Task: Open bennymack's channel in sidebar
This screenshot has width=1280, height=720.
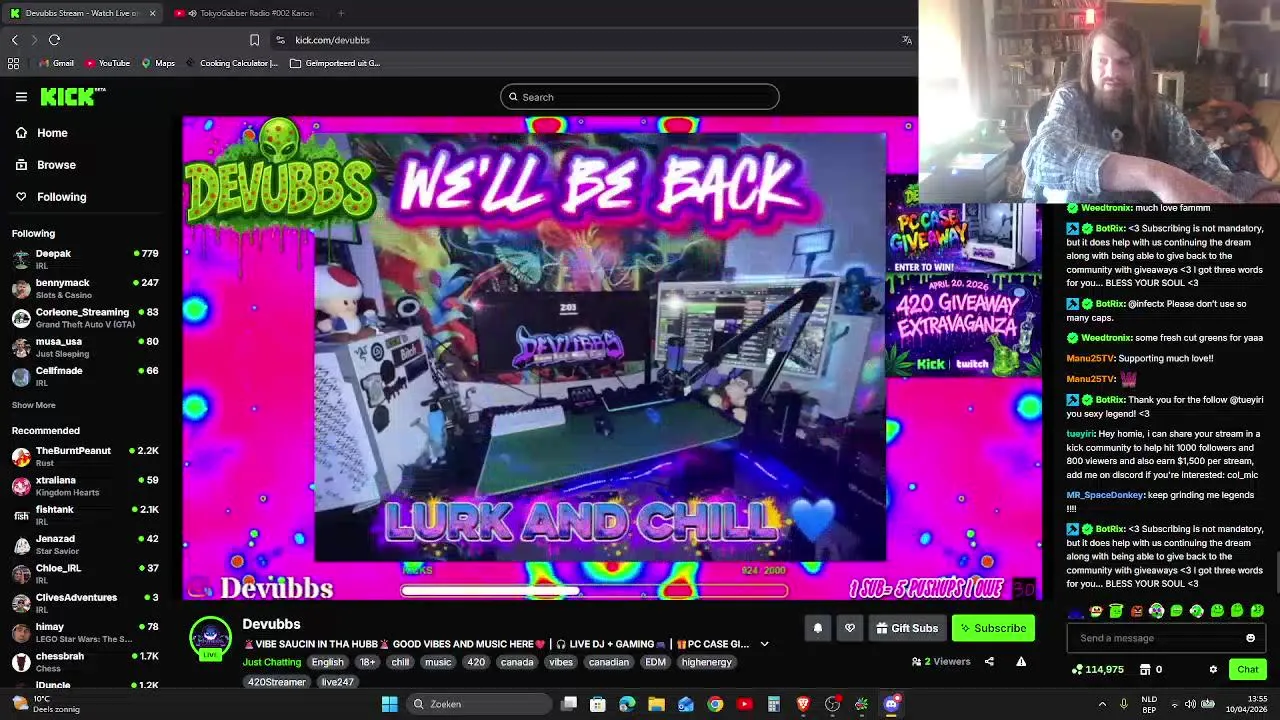Action: pyautogui.click(x=85, y=288)
